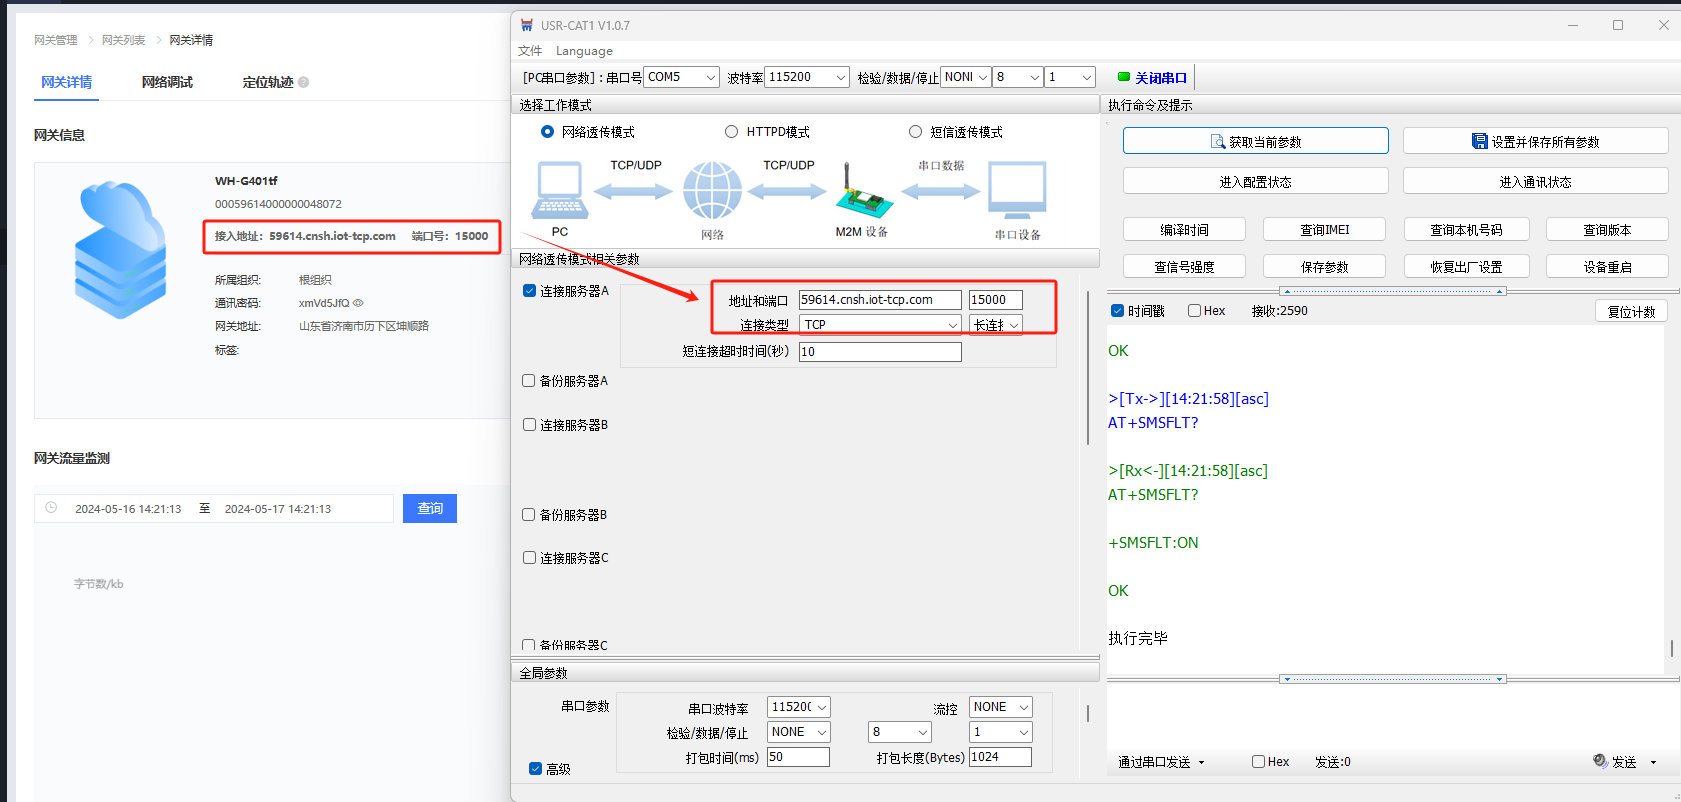Reveal 通讯密码 with the eye icon

[358, 303]
